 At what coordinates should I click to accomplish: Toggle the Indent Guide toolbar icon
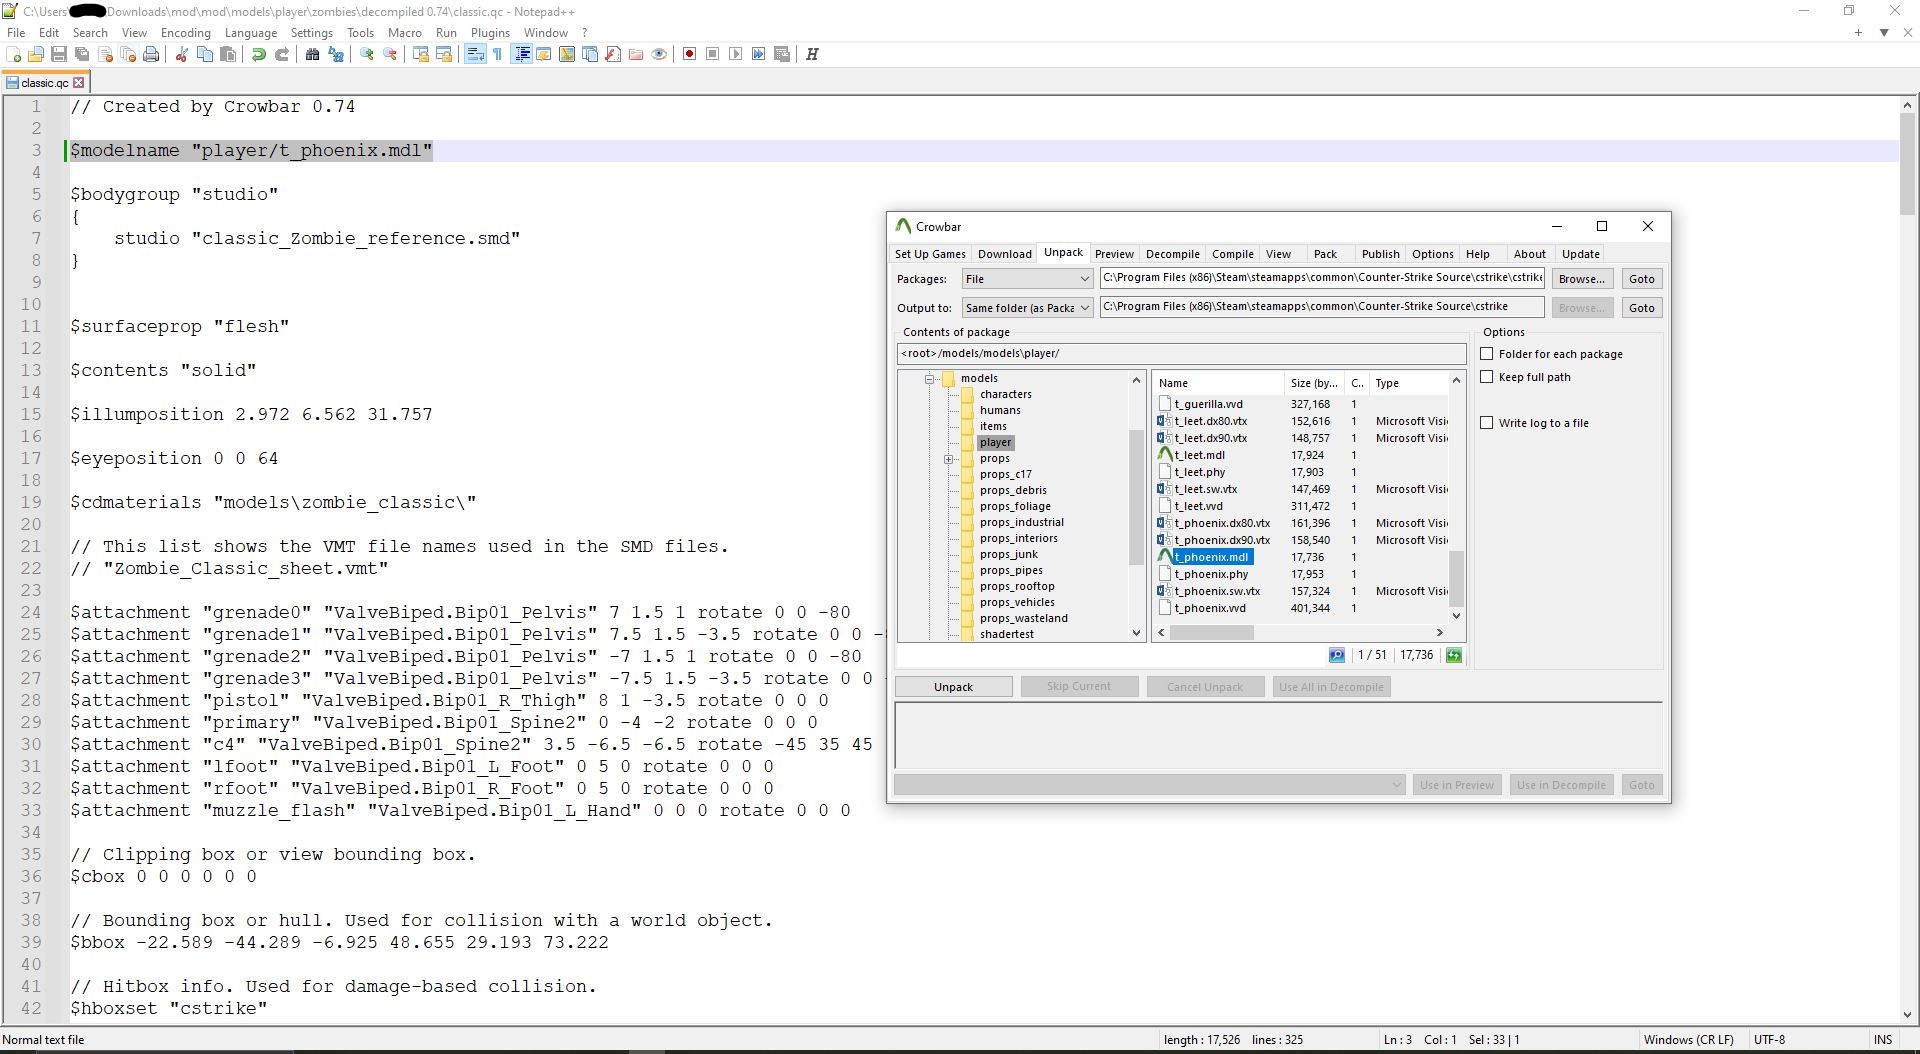click(x=521, y=54)
